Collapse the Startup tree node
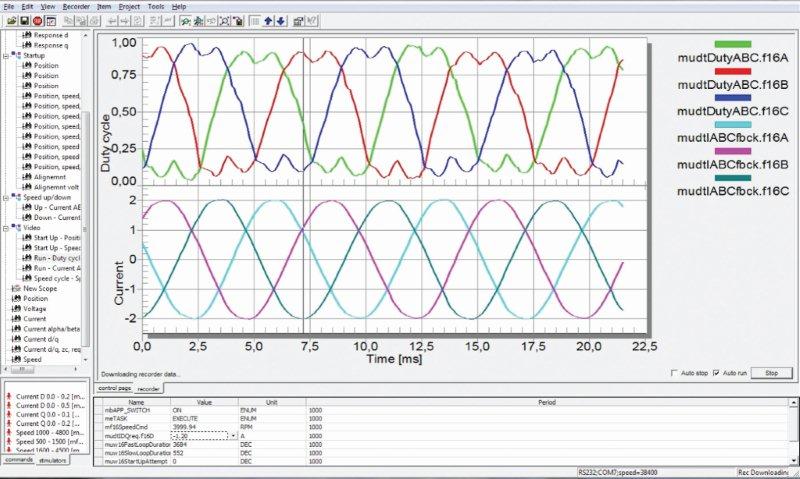This screenshot has width=800, height=479. (x=6, y=56)
